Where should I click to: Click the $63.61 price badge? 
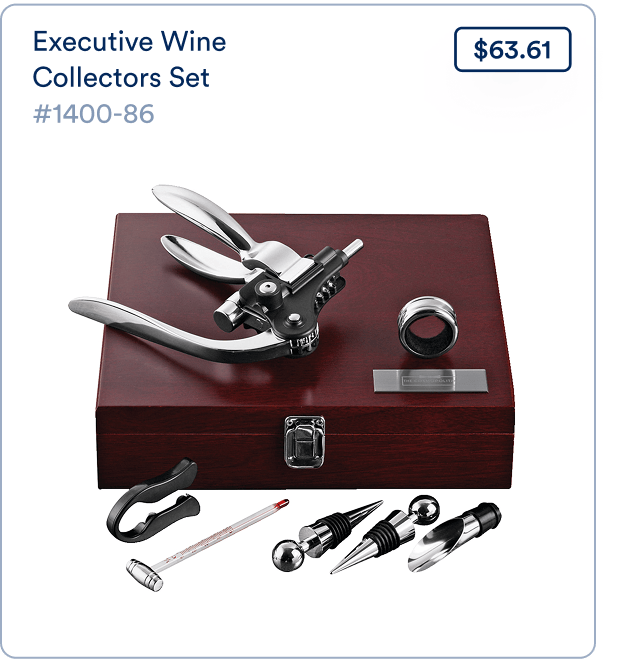click(x=512, y=50)
